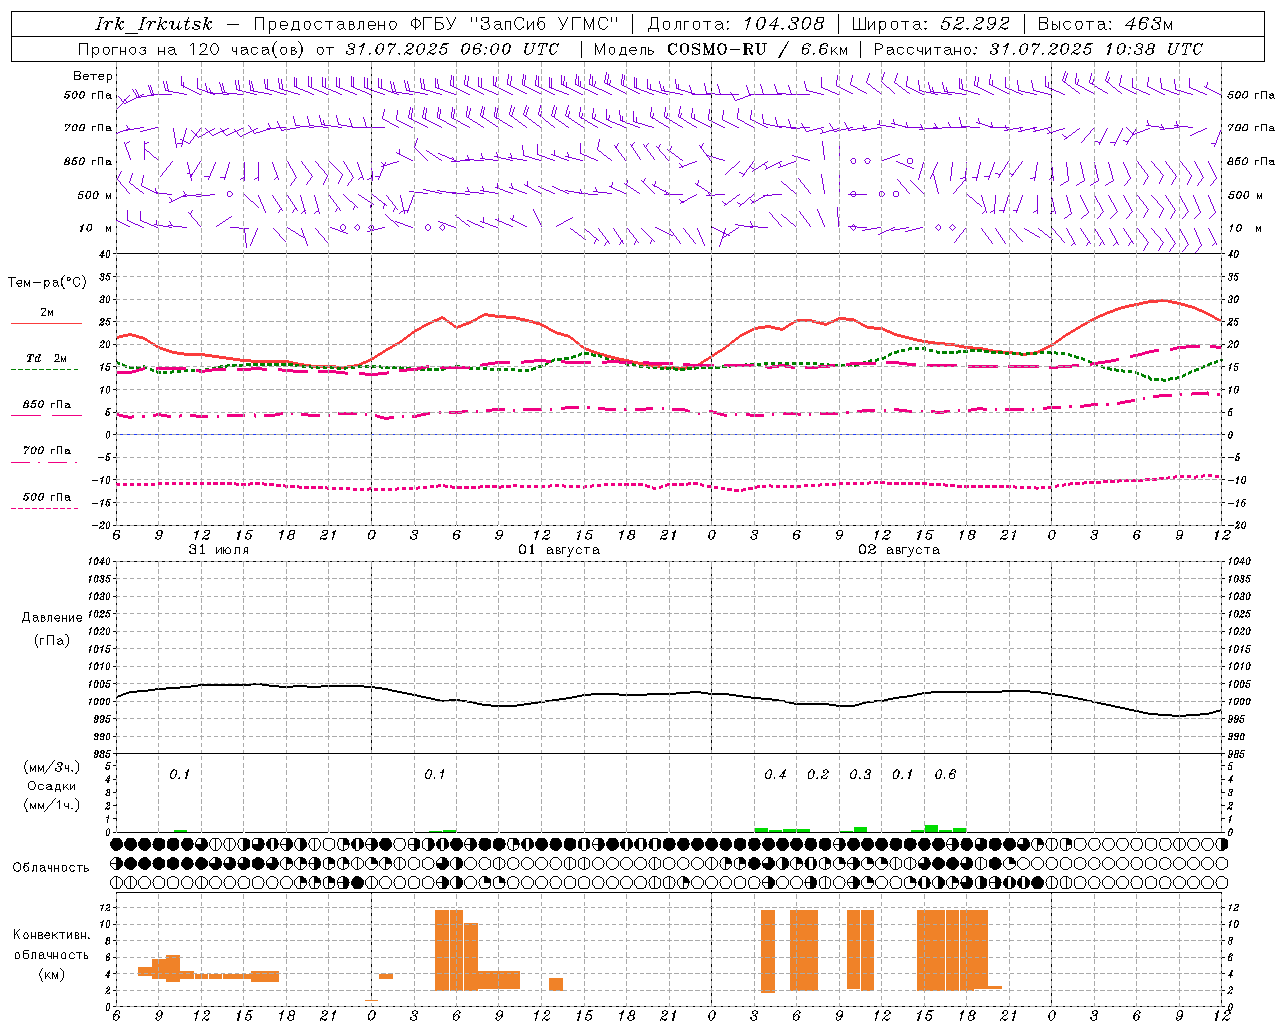
Task: Click 'Прогноз на 120 часа(ов)' forecast header
Action: pyautogui.click(x=192, y=49)
